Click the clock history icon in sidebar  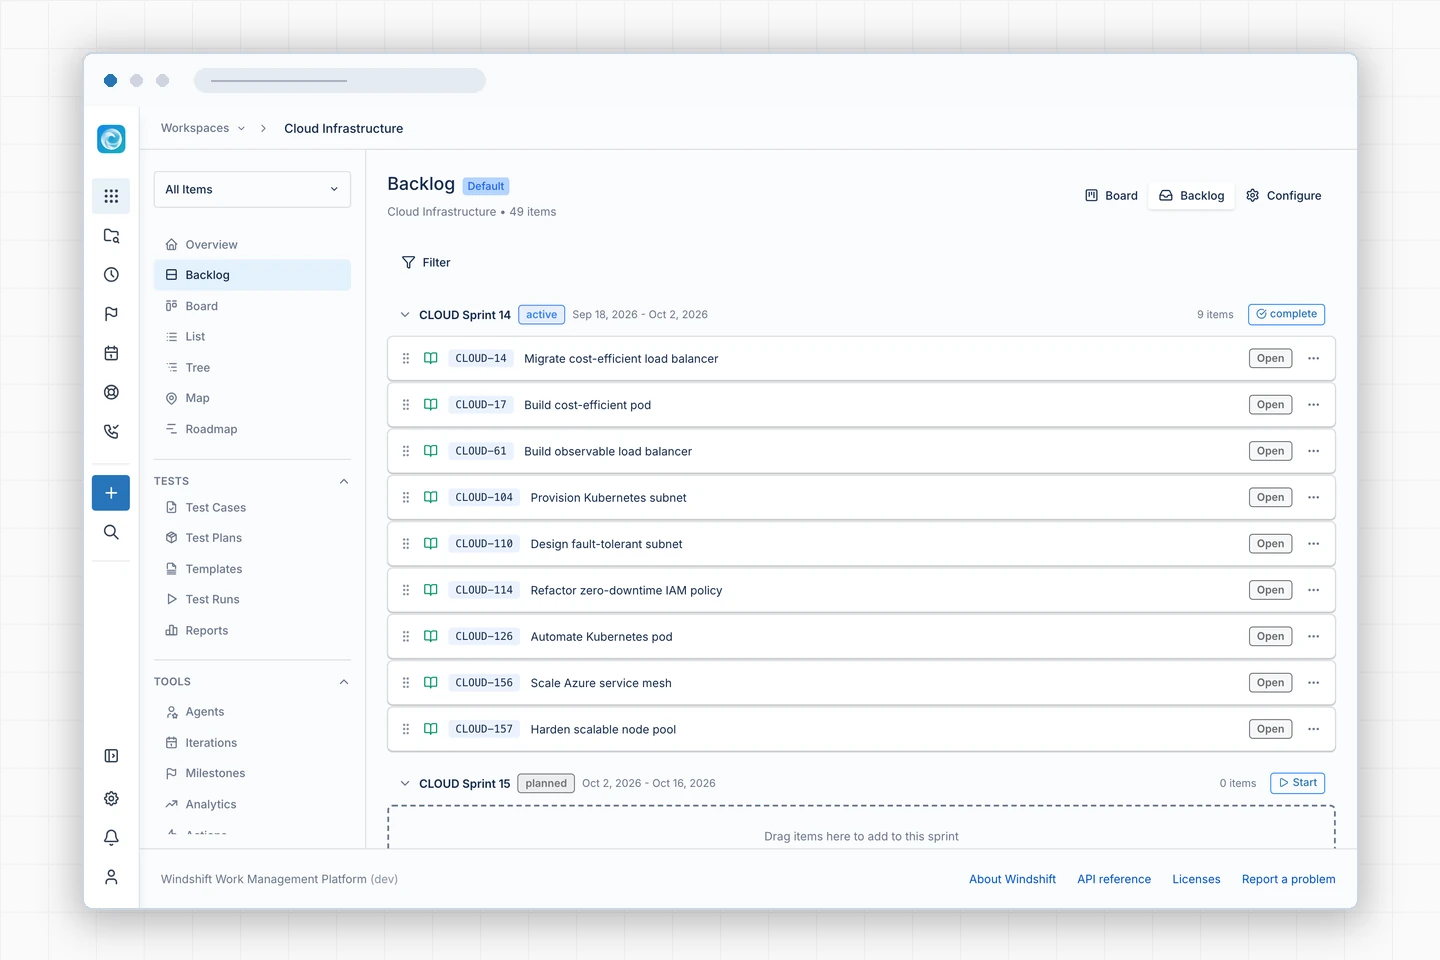(111, 275)
